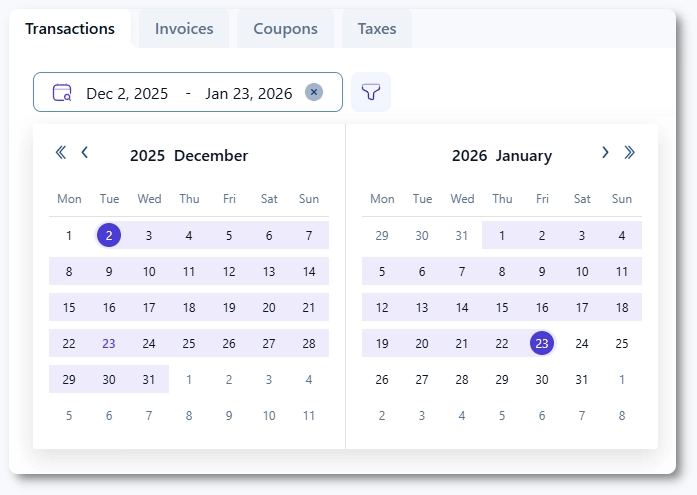The image size is (697, 495).
Task: Go to next month arrow
Action: [x=605, y=153]
